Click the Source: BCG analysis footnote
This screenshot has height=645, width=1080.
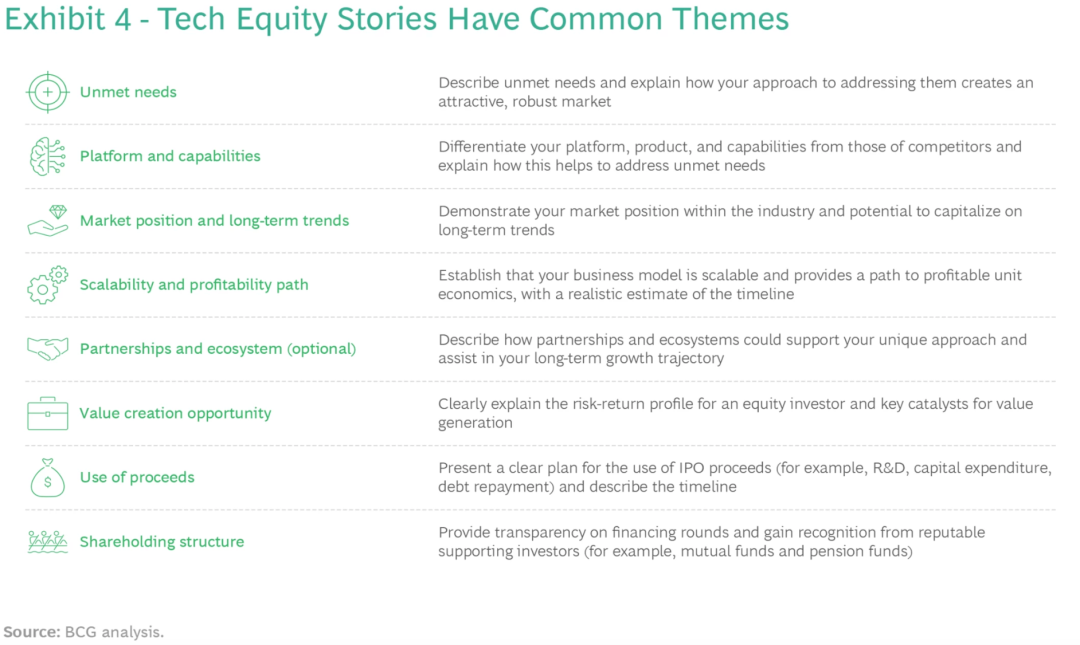click(x=83, y=632)
